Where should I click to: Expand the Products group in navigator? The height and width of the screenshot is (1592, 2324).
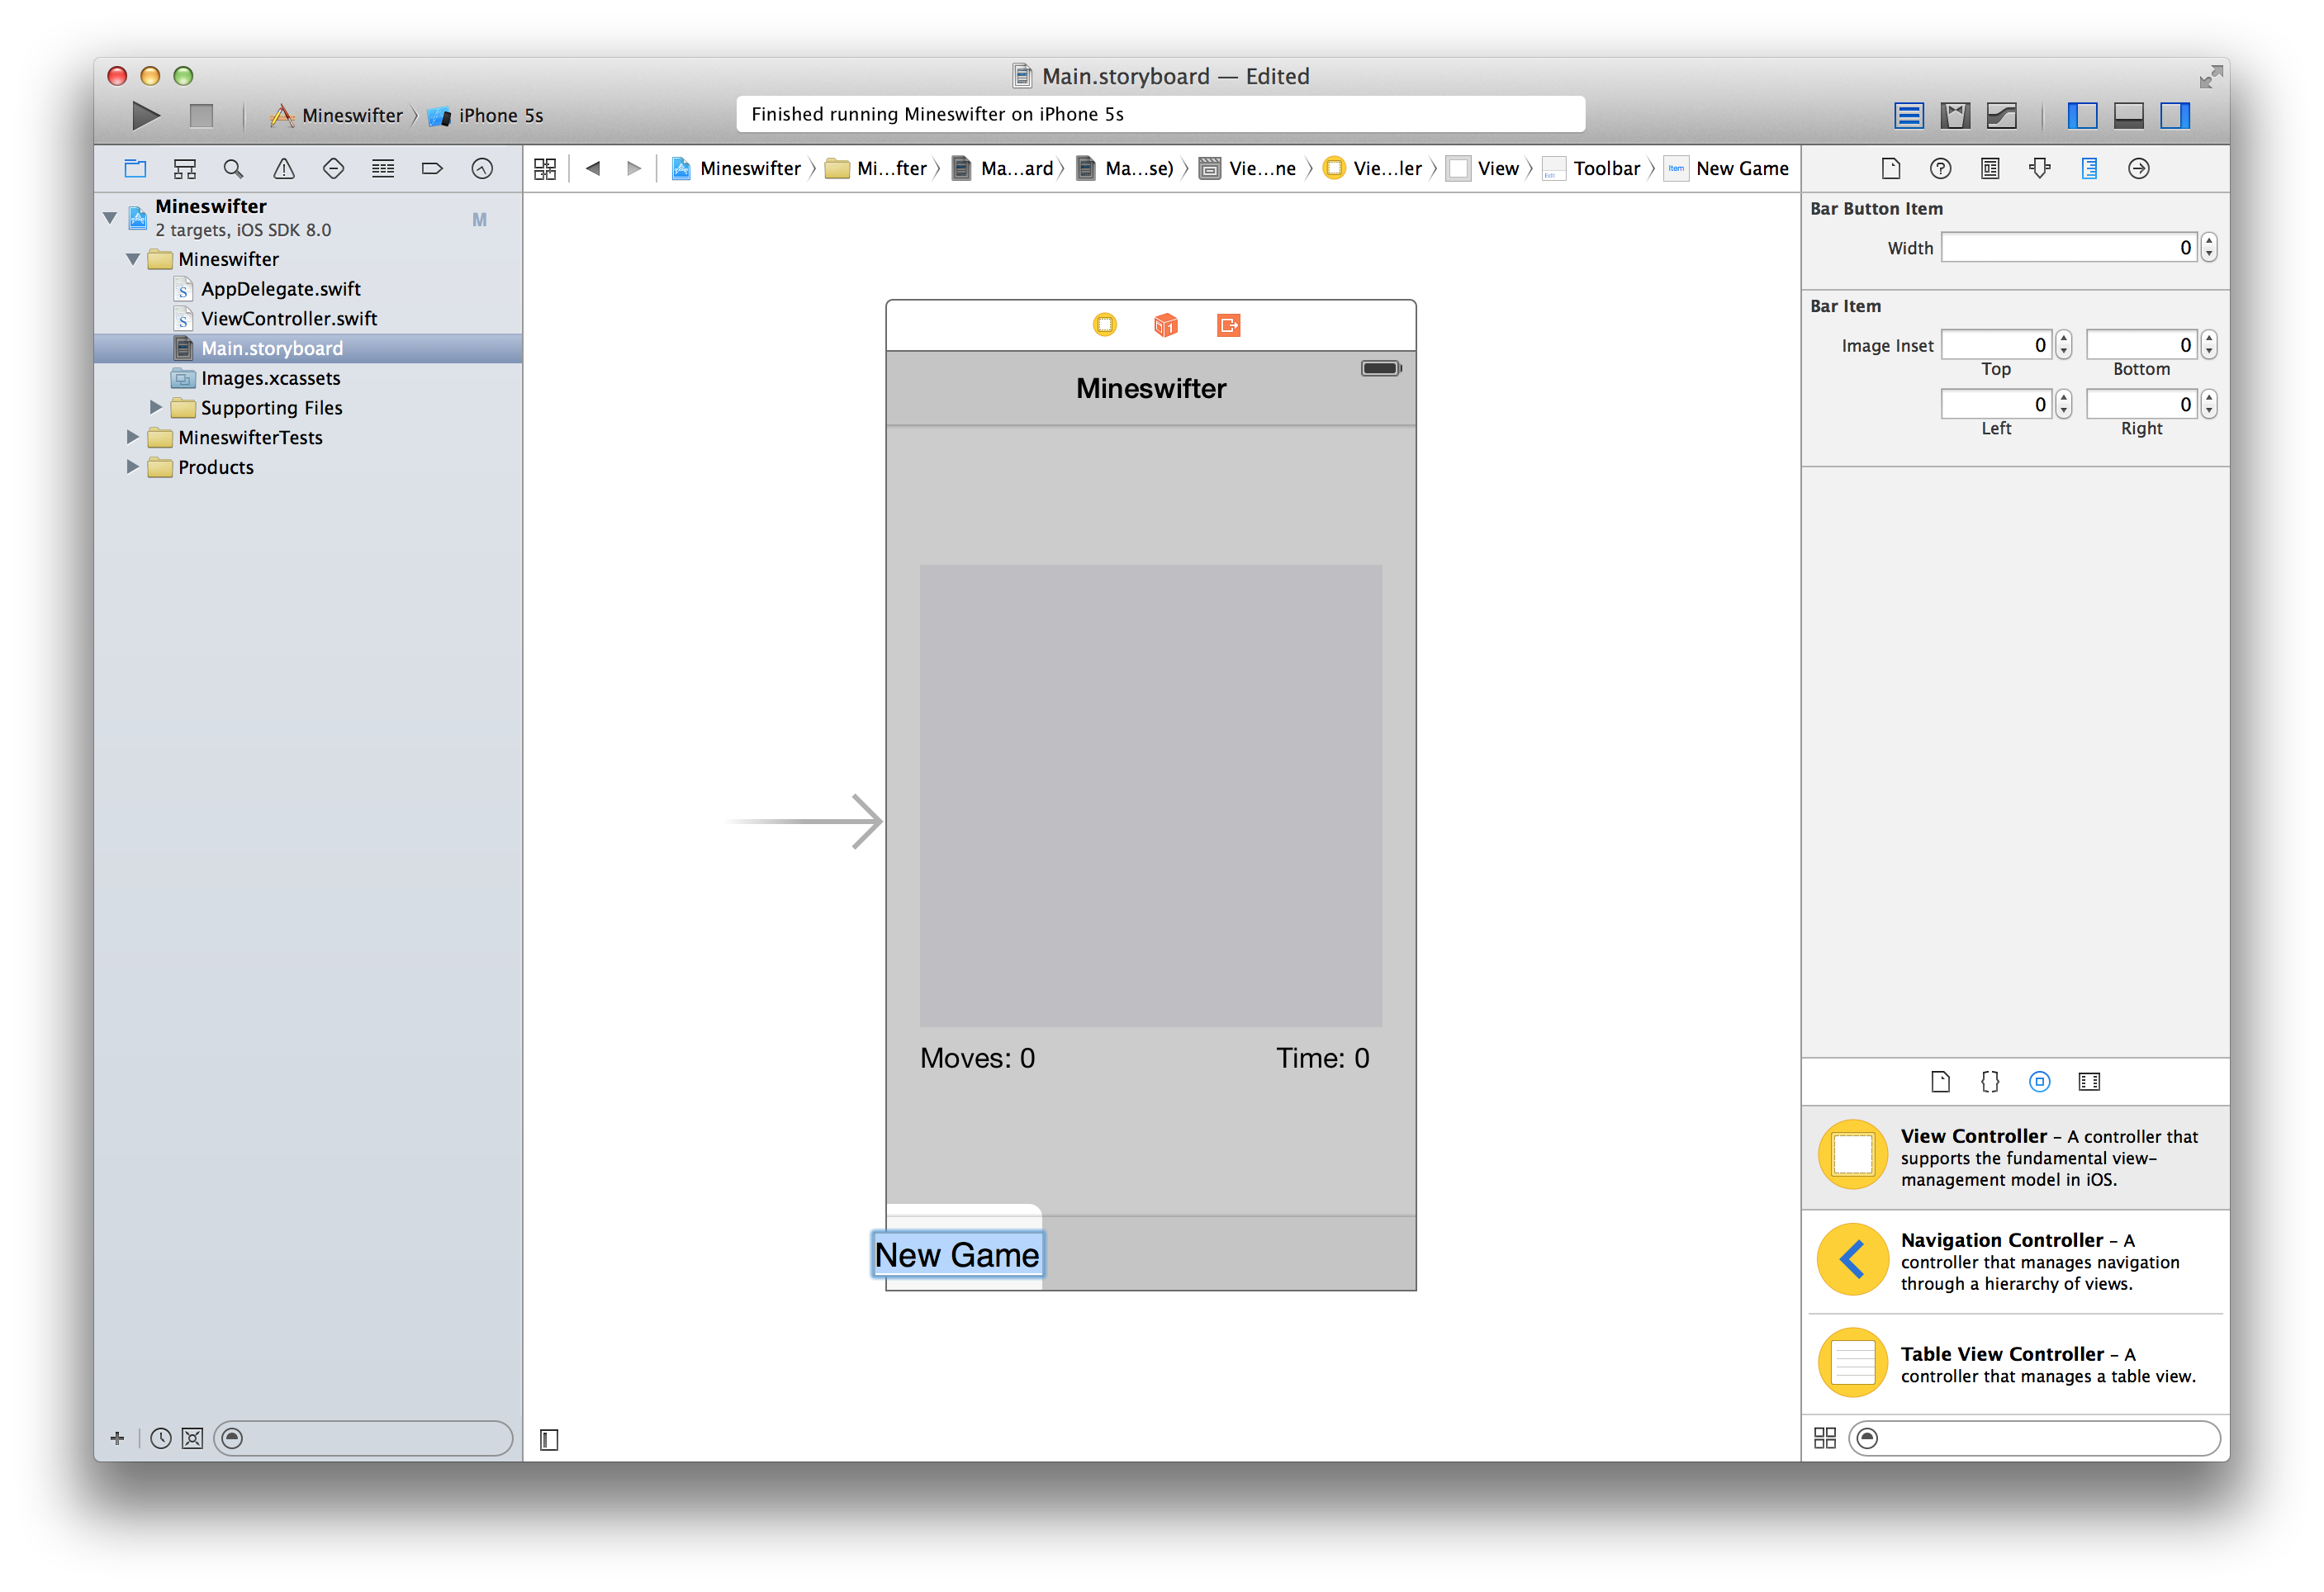point(132,467)
